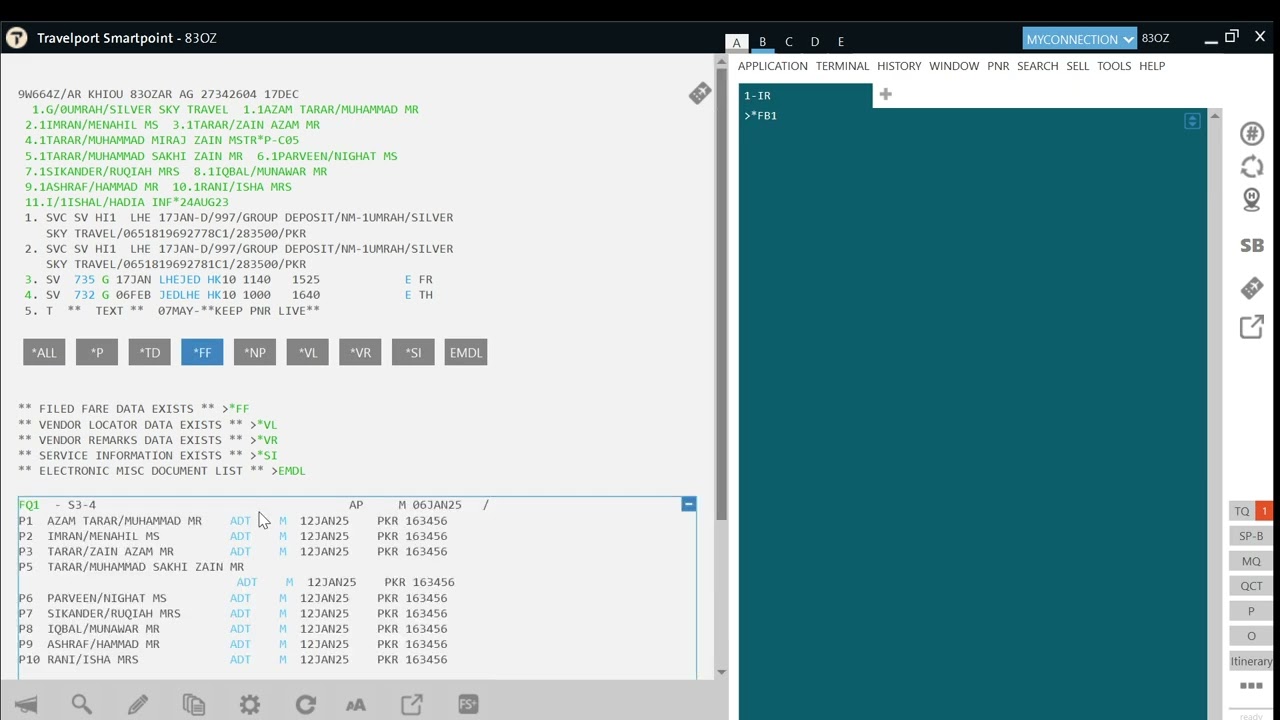Click the EMDL button

[466, 352]
